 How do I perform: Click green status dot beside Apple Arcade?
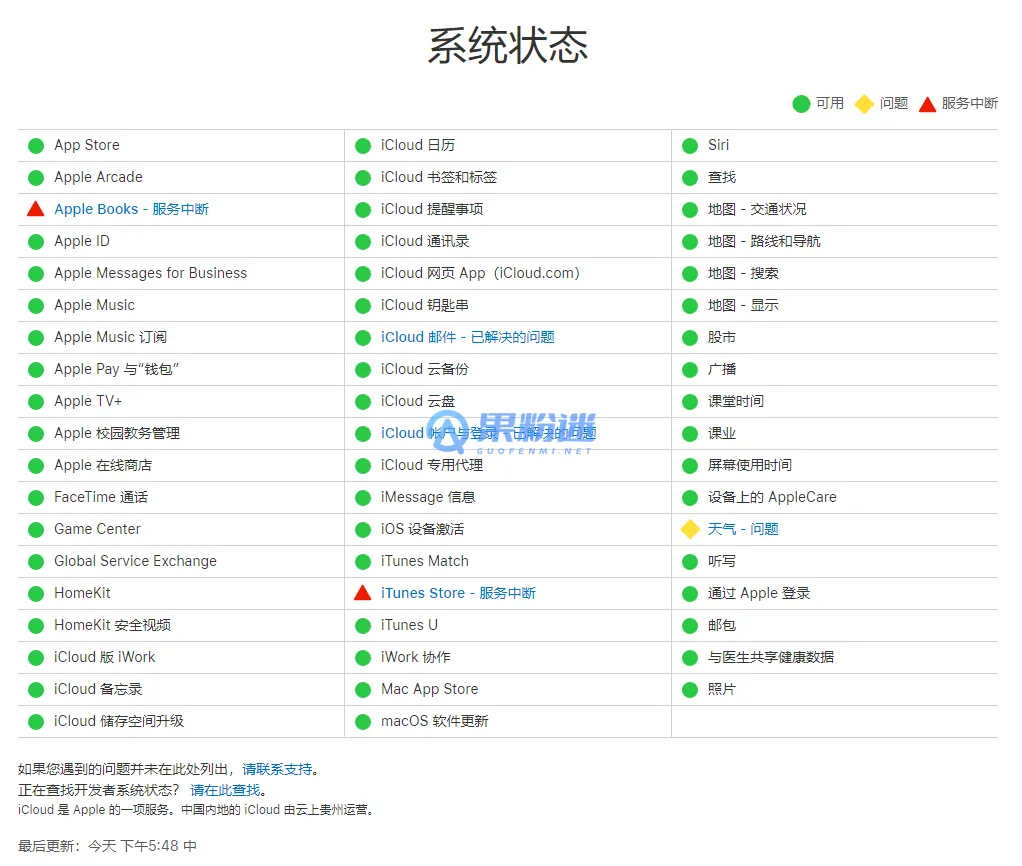tap(36, 177)
